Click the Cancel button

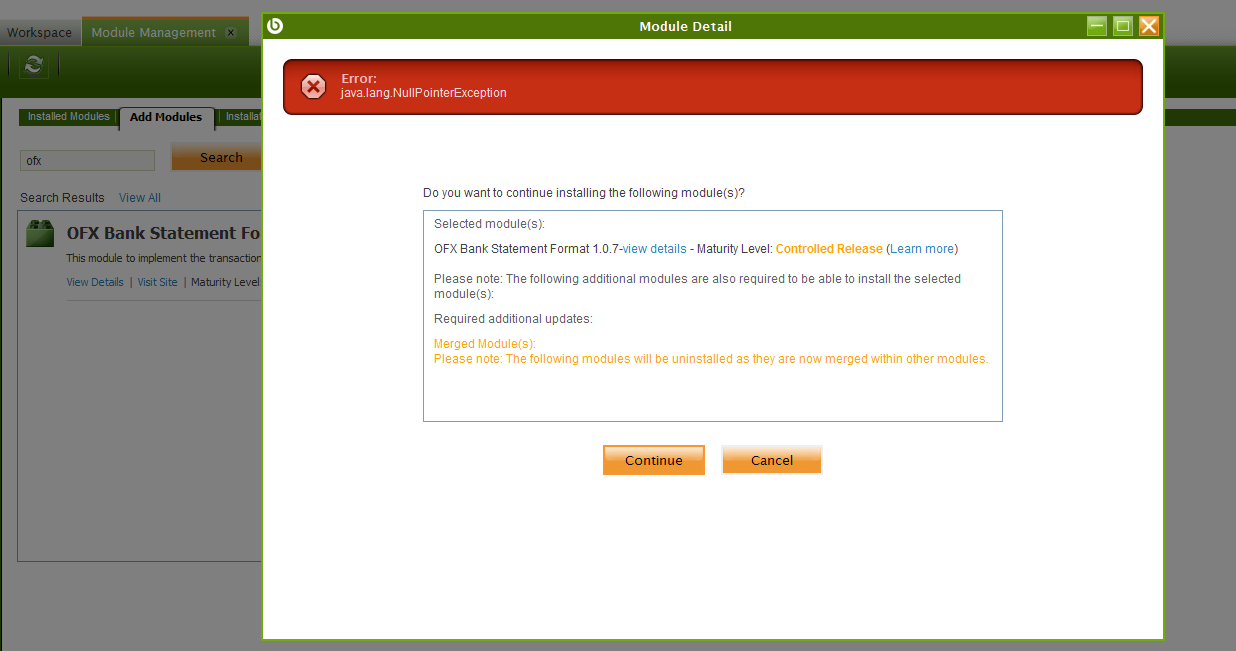pos(772,460)
